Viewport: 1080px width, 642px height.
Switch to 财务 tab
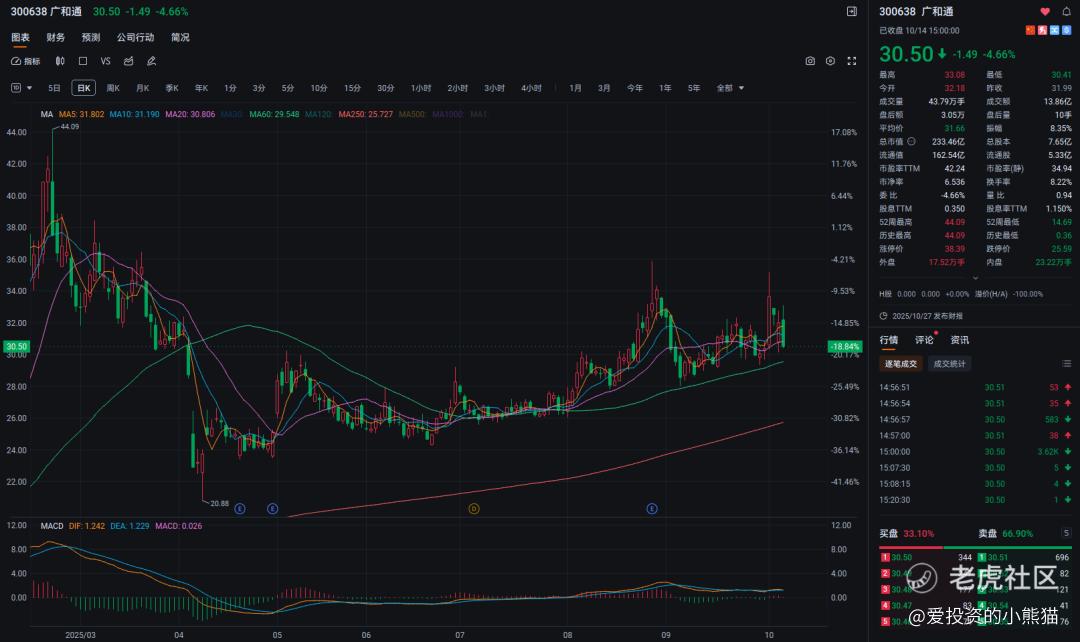click(55, 37)
